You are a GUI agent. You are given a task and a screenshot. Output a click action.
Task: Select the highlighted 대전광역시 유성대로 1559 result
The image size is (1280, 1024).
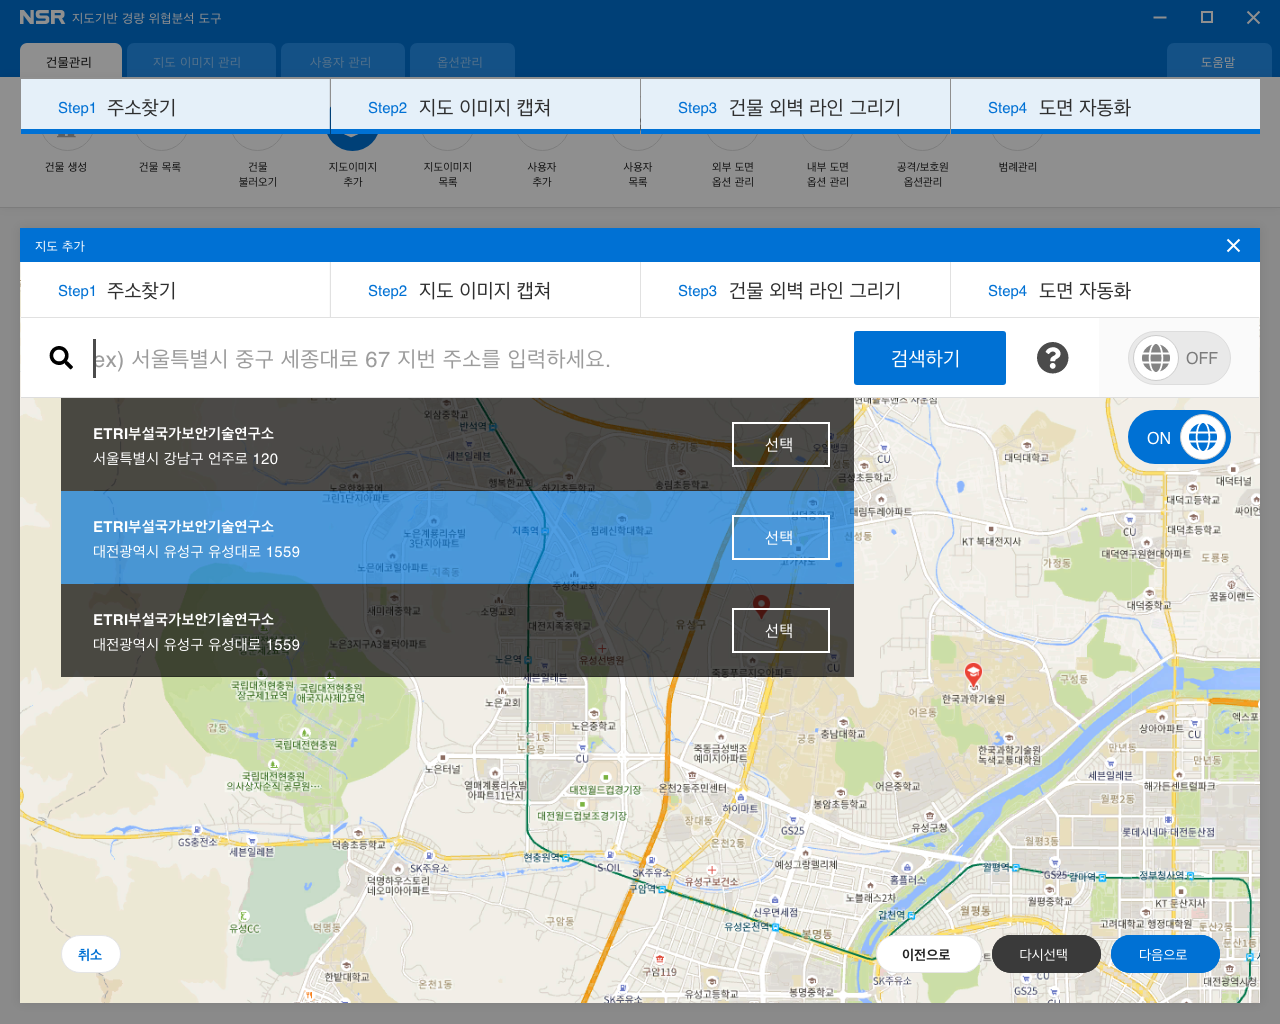(x=780, y=538)
